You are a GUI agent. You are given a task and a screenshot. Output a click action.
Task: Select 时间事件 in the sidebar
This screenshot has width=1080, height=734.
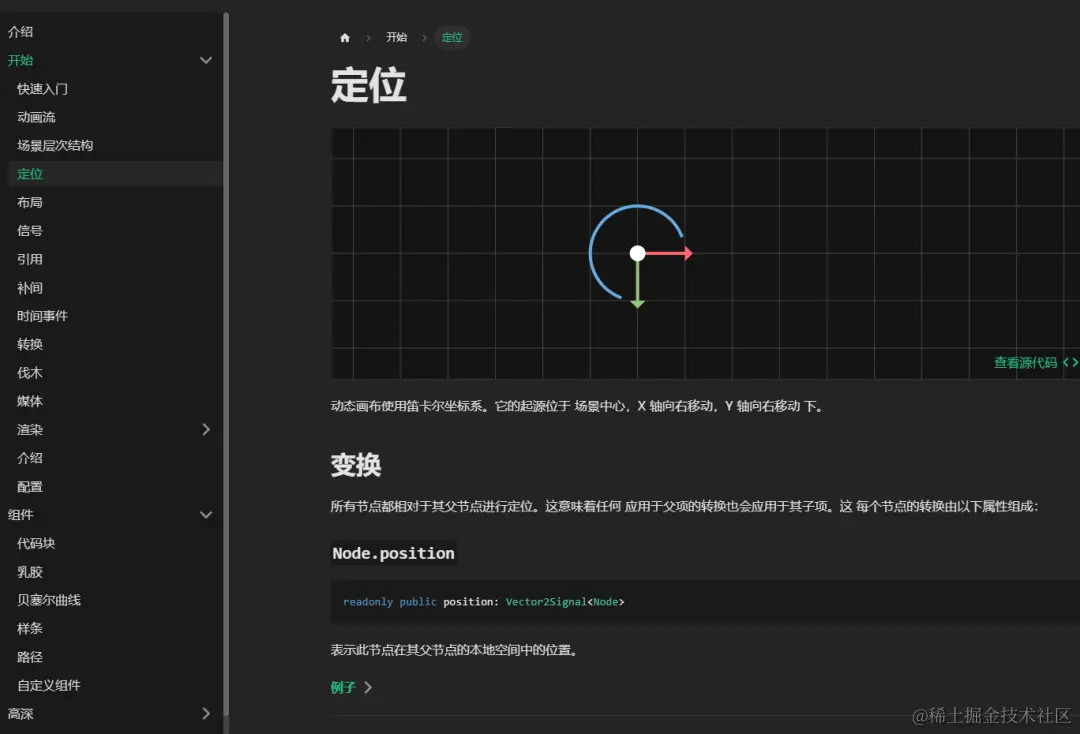[42, 315]
